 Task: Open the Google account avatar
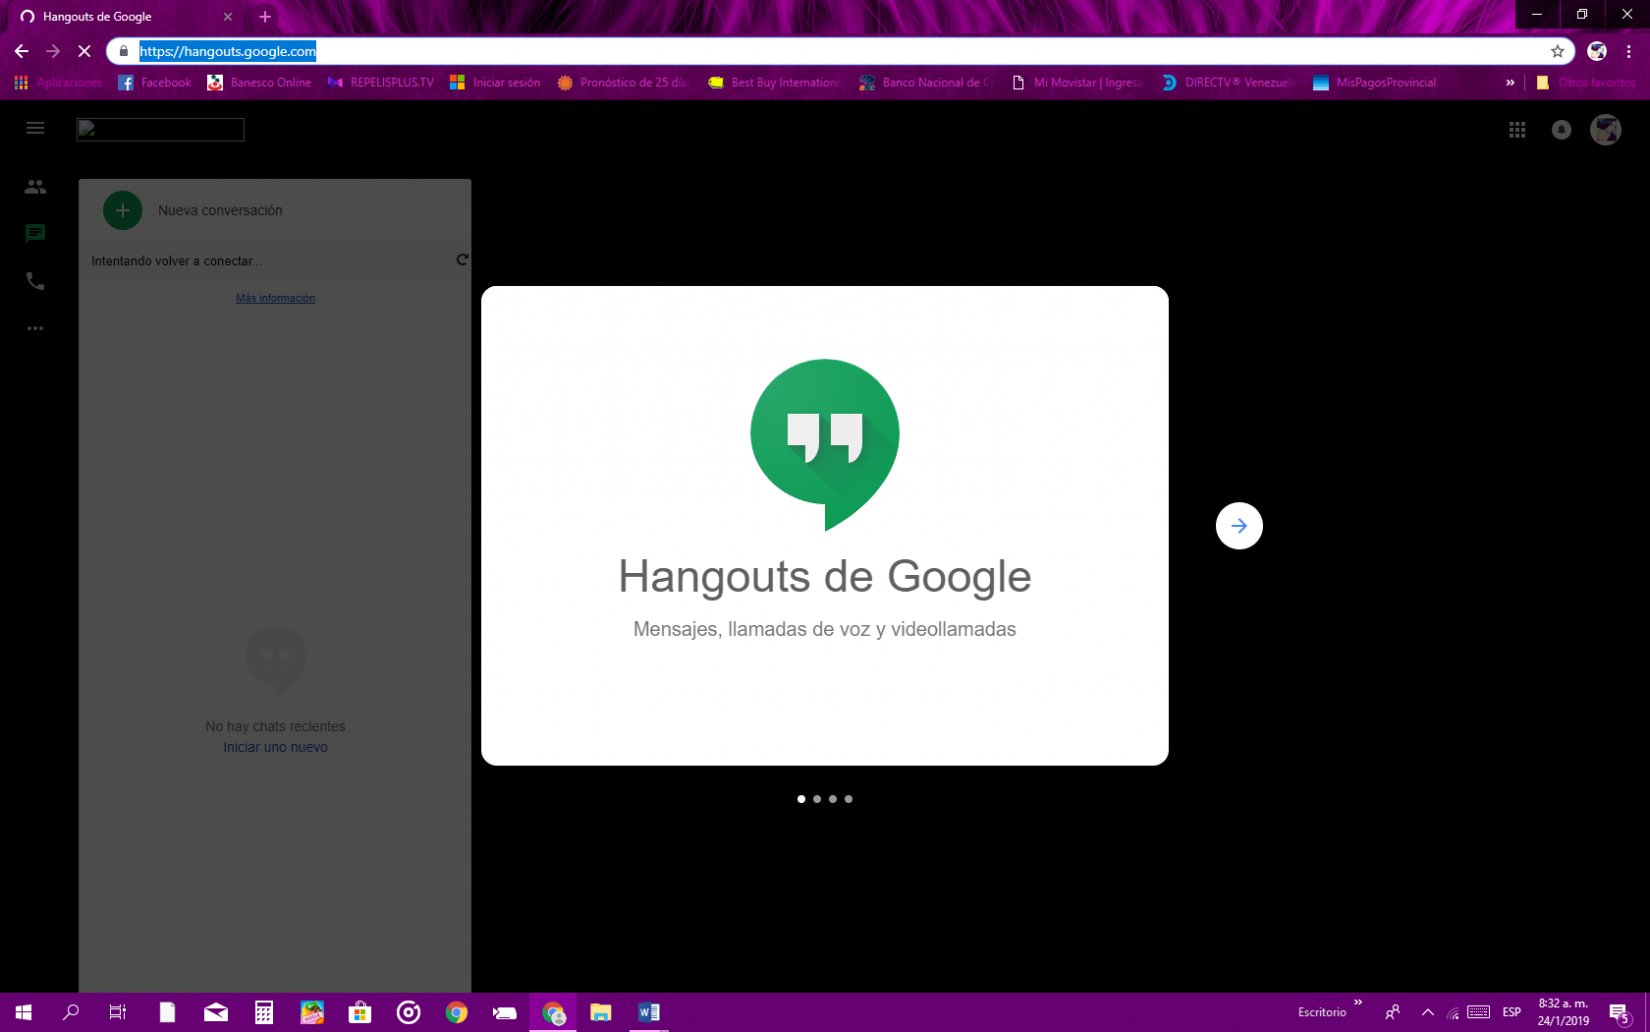1606,129
